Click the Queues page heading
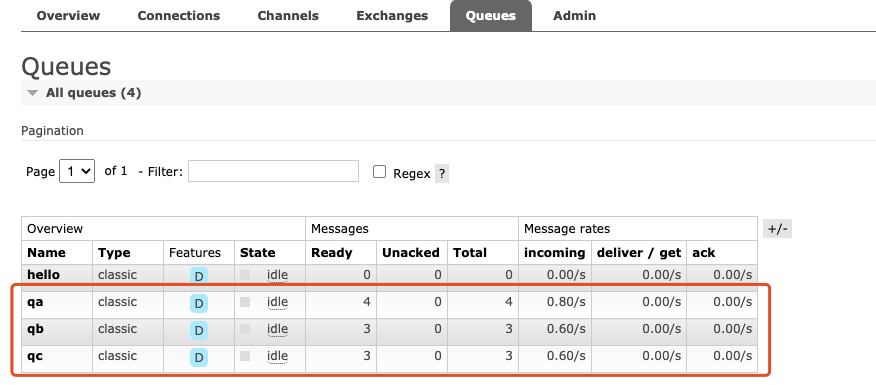 click(66, 66)
